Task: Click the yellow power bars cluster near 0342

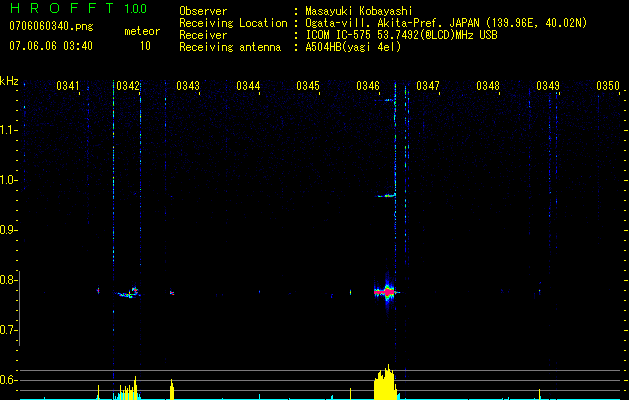Action: pyautogui.click(x=127, y=388)
